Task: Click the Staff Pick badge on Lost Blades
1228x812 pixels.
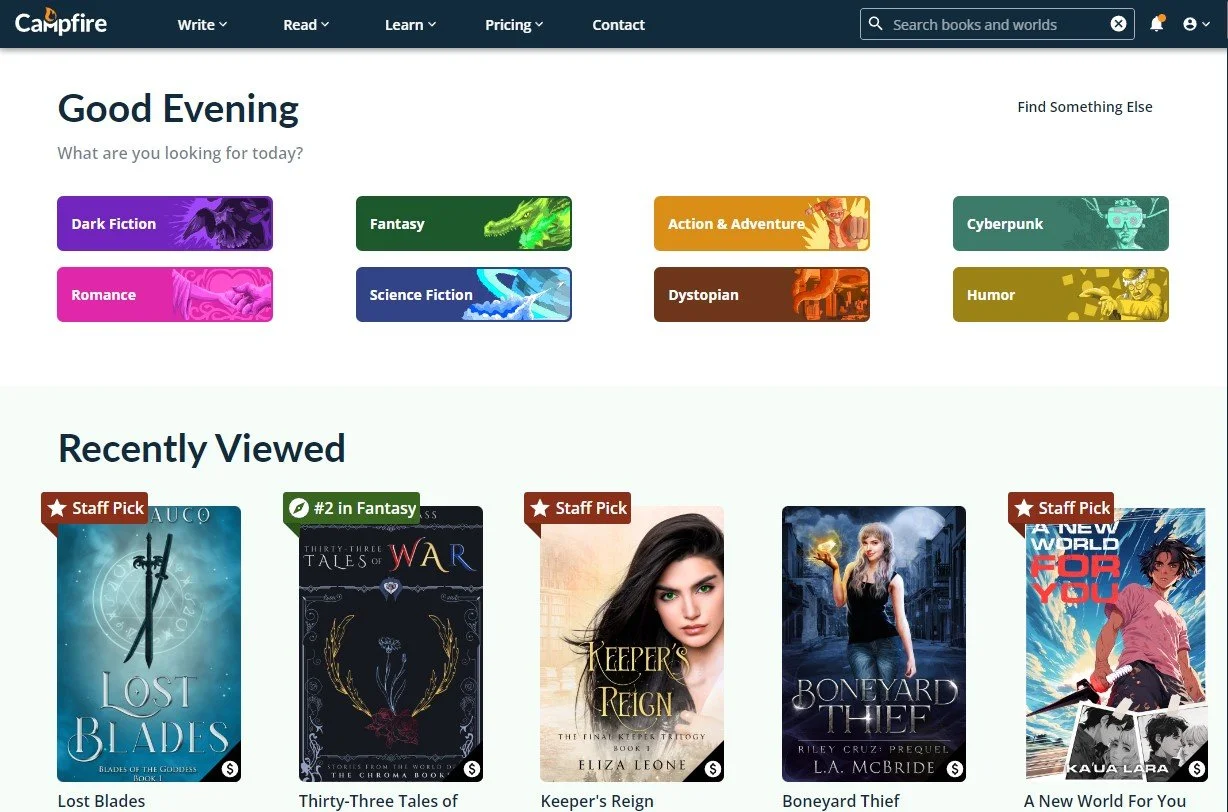Action: coord(95,508)
